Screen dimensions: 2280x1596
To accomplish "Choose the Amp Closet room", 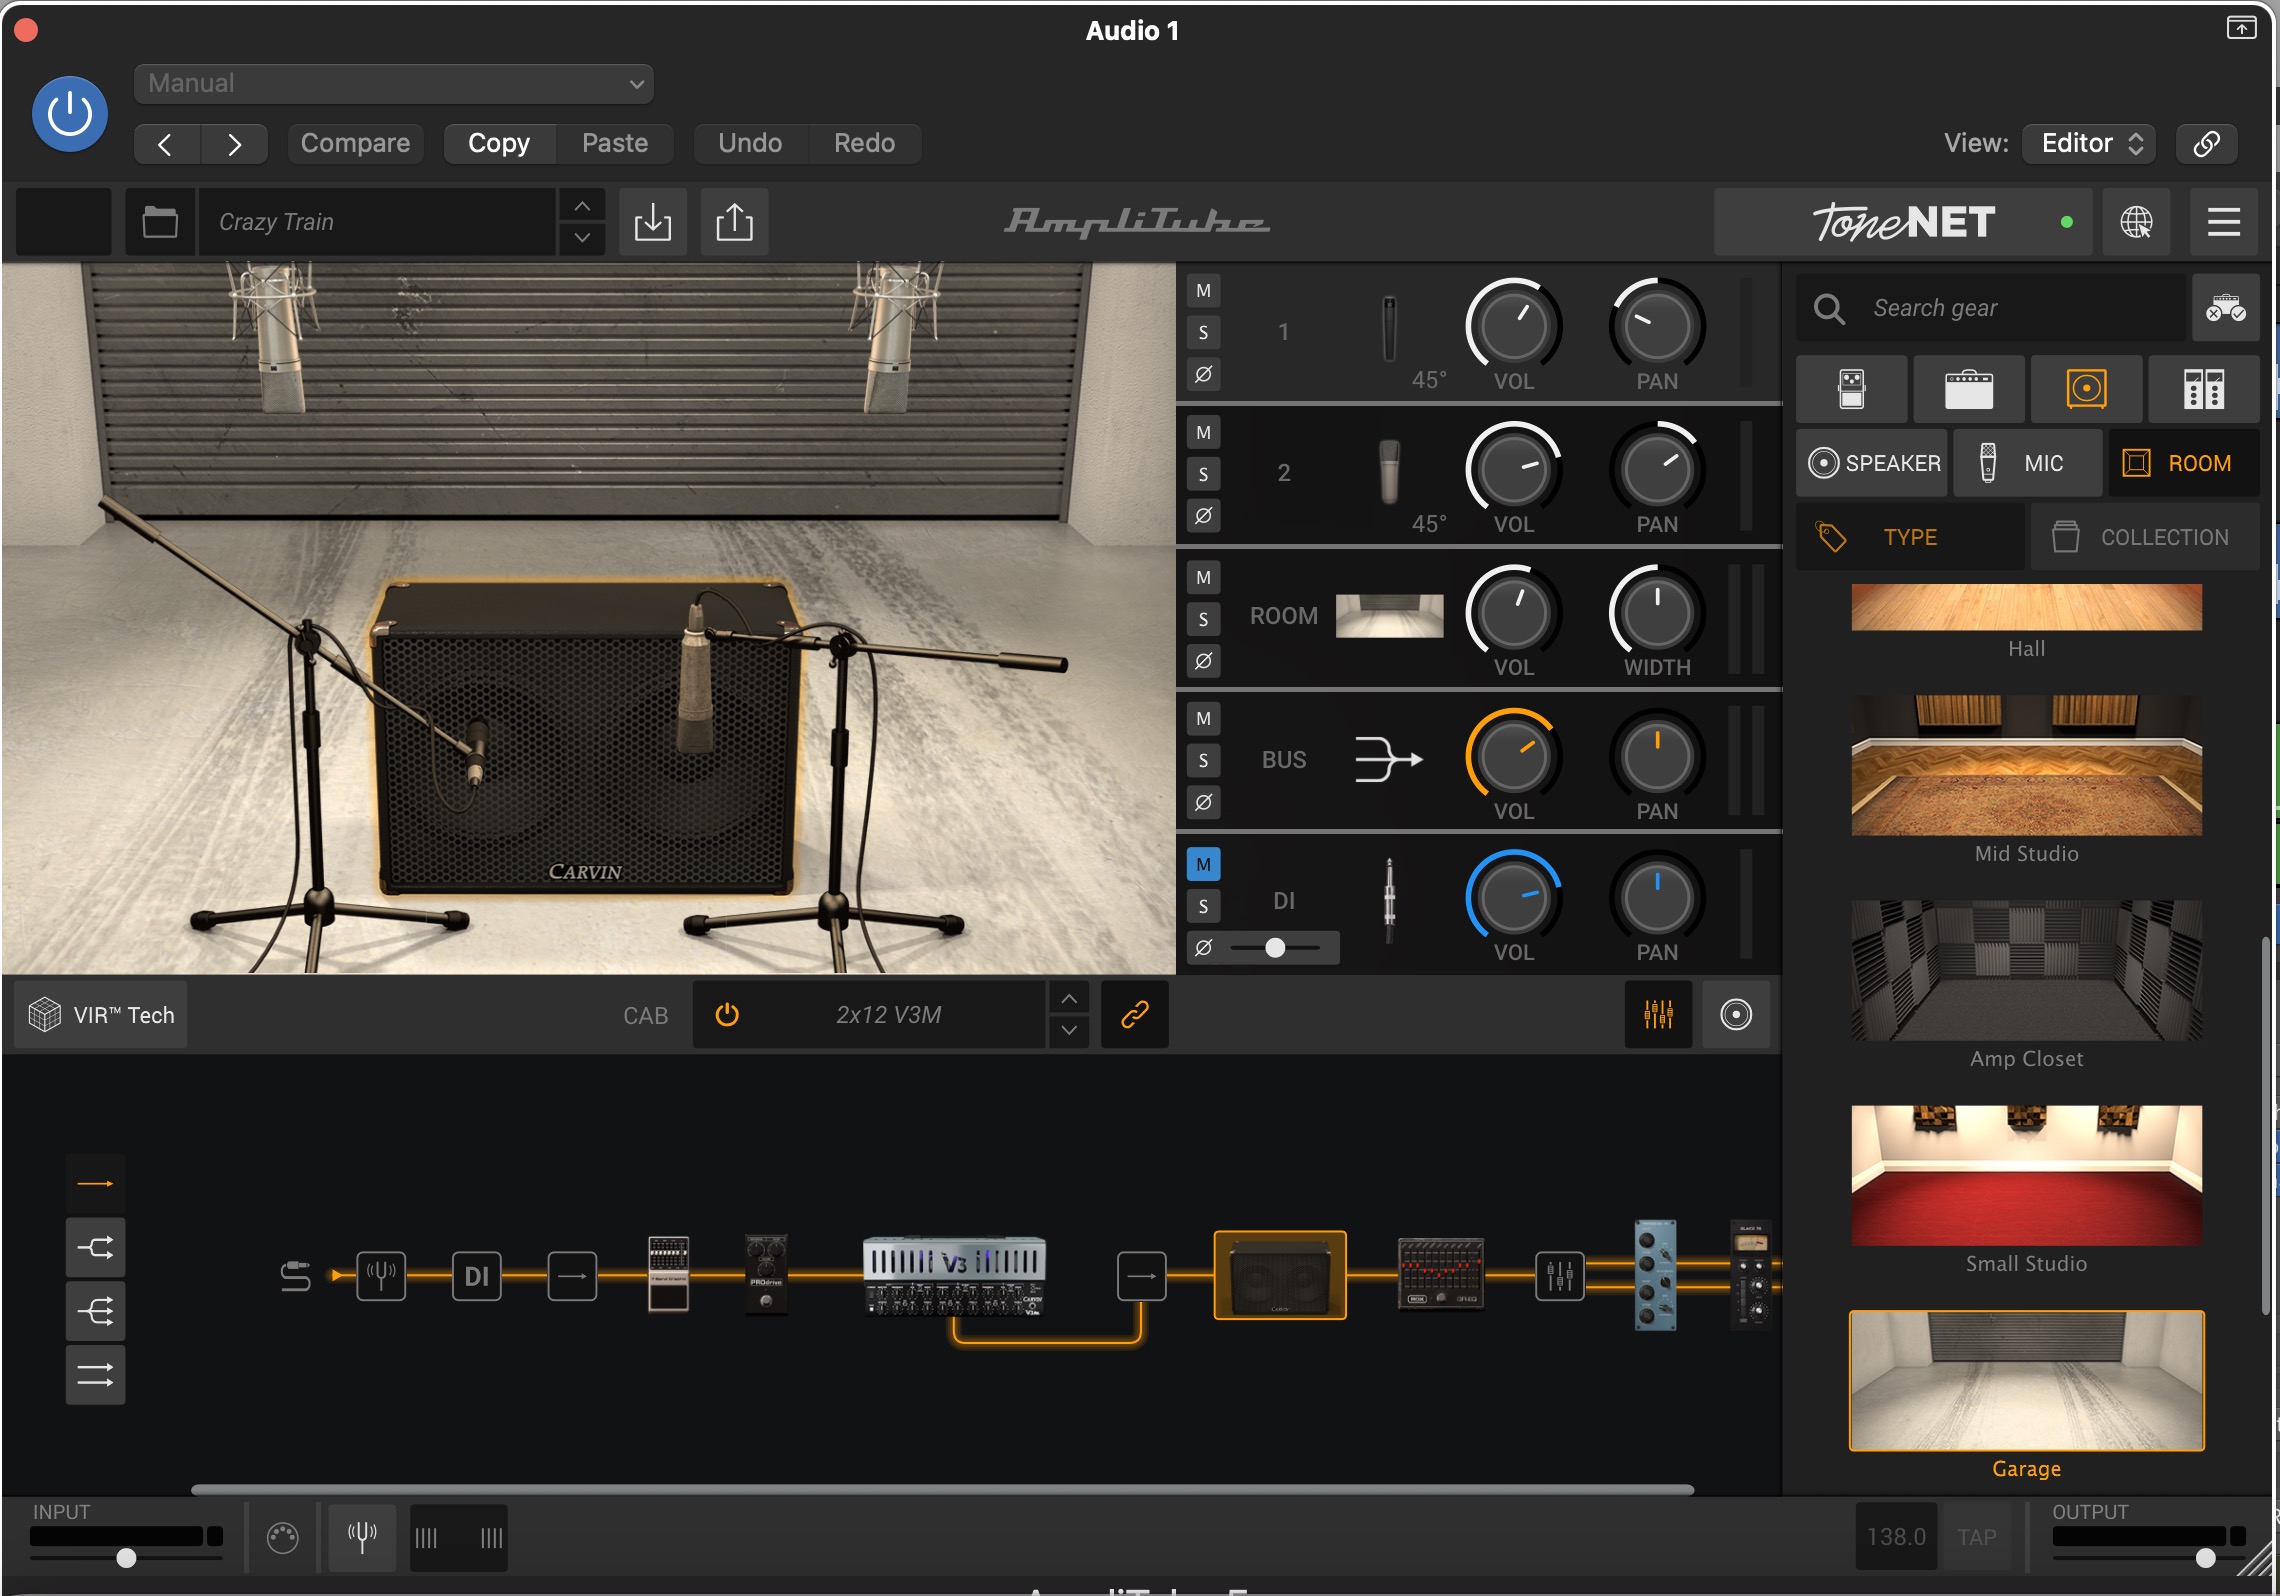I will (2026, 971).
